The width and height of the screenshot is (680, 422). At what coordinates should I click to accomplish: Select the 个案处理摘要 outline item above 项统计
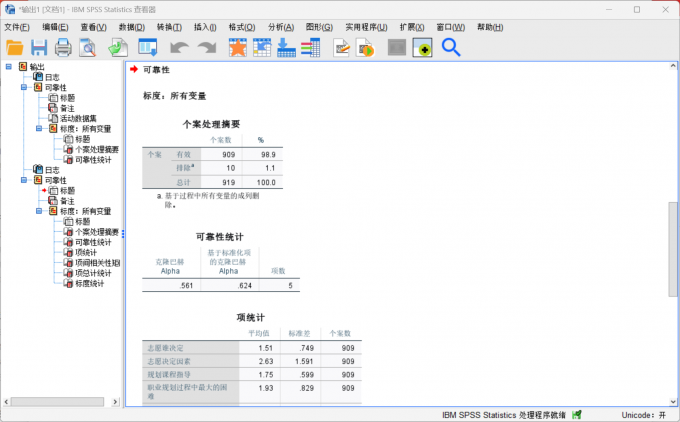97,232
